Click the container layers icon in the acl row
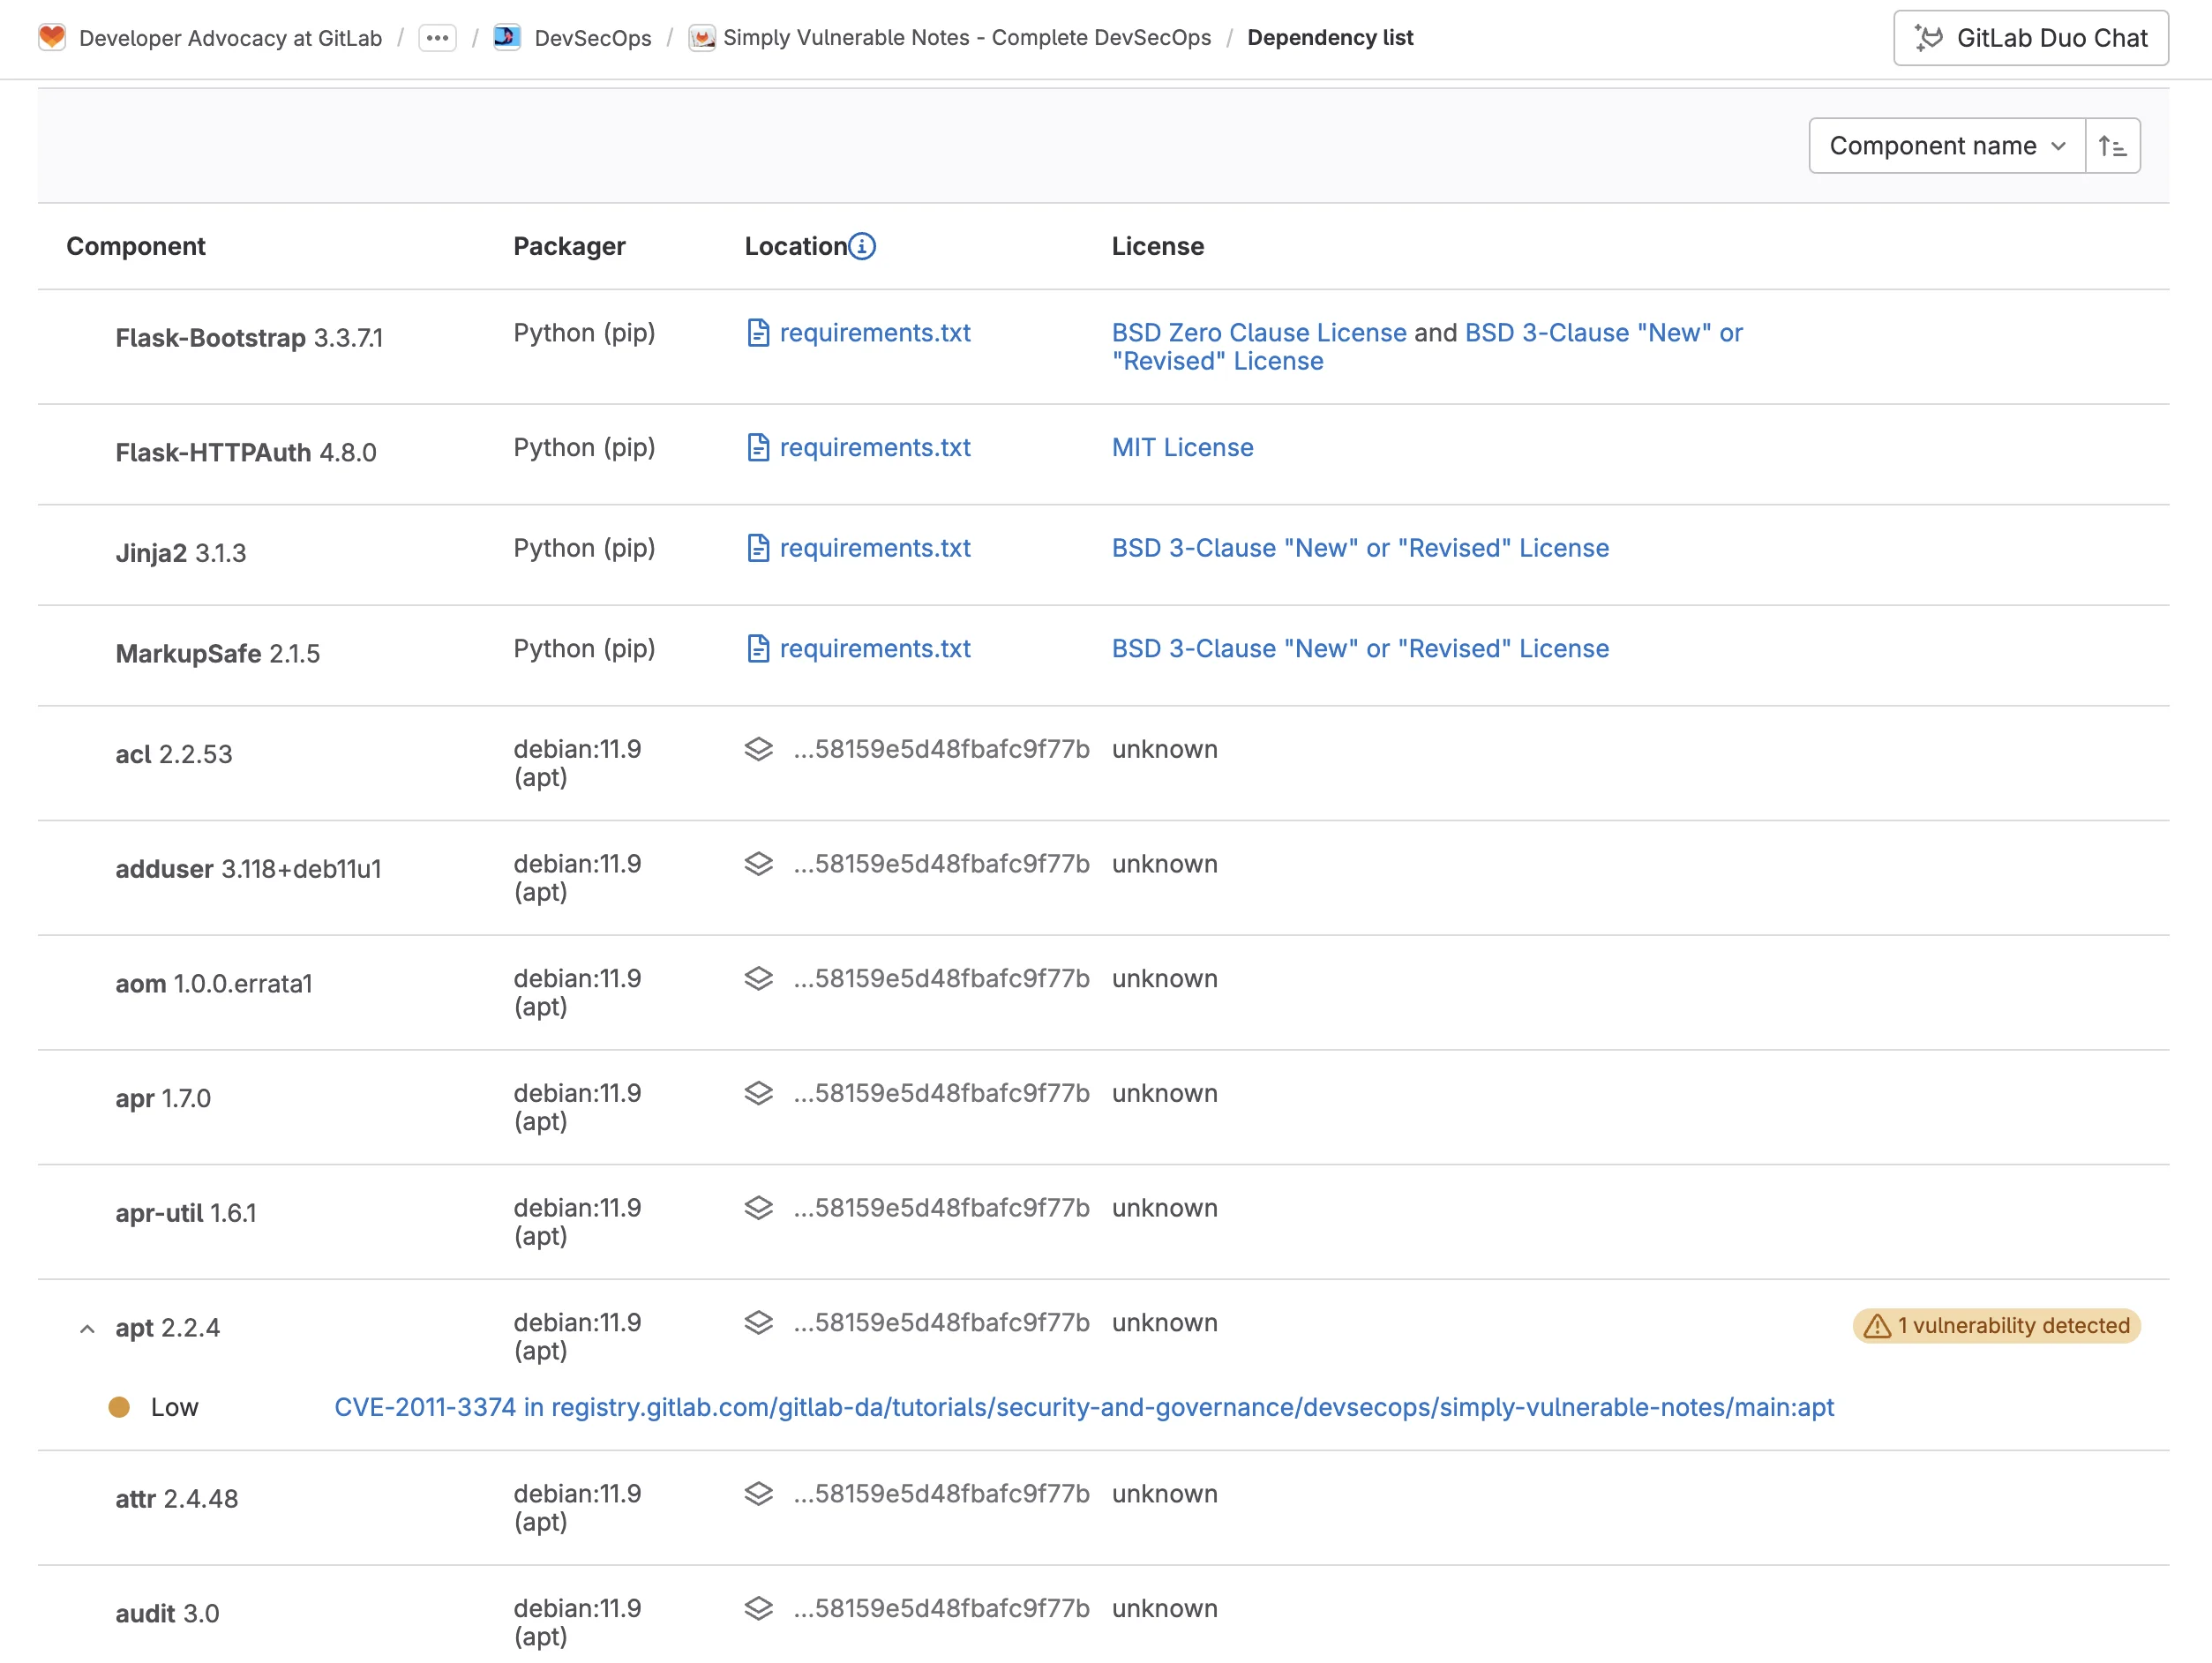Image resolution: width=2212 pixels, height=1663 pixels. pyautogui.click(x=758, y=748)
